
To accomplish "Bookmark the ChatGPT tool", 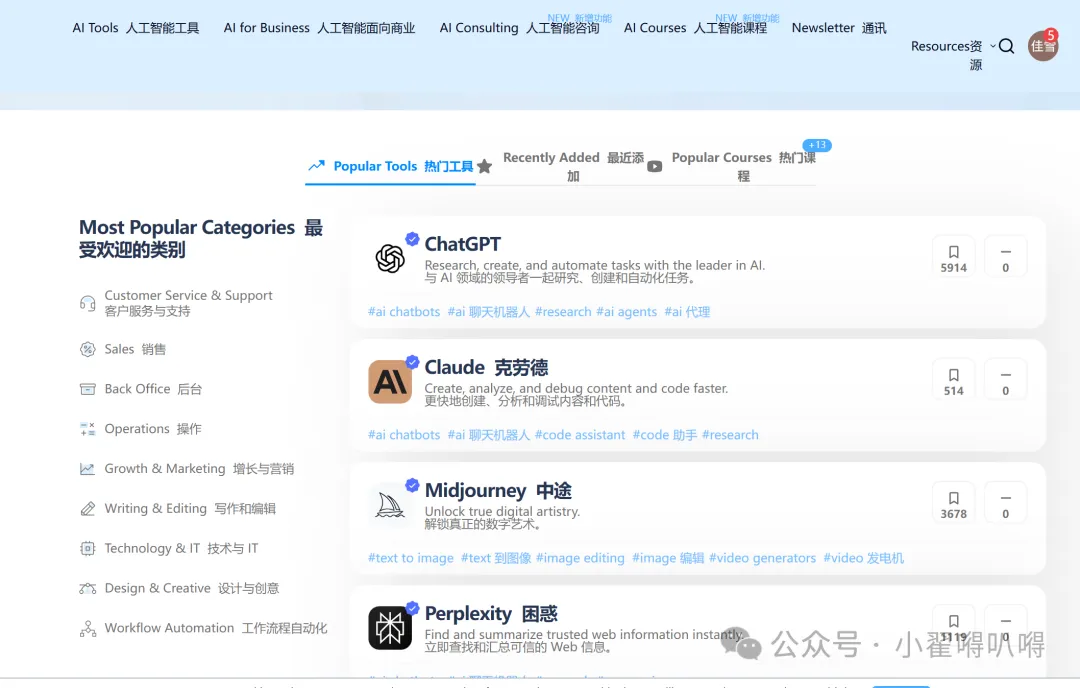I will point(953,258).
